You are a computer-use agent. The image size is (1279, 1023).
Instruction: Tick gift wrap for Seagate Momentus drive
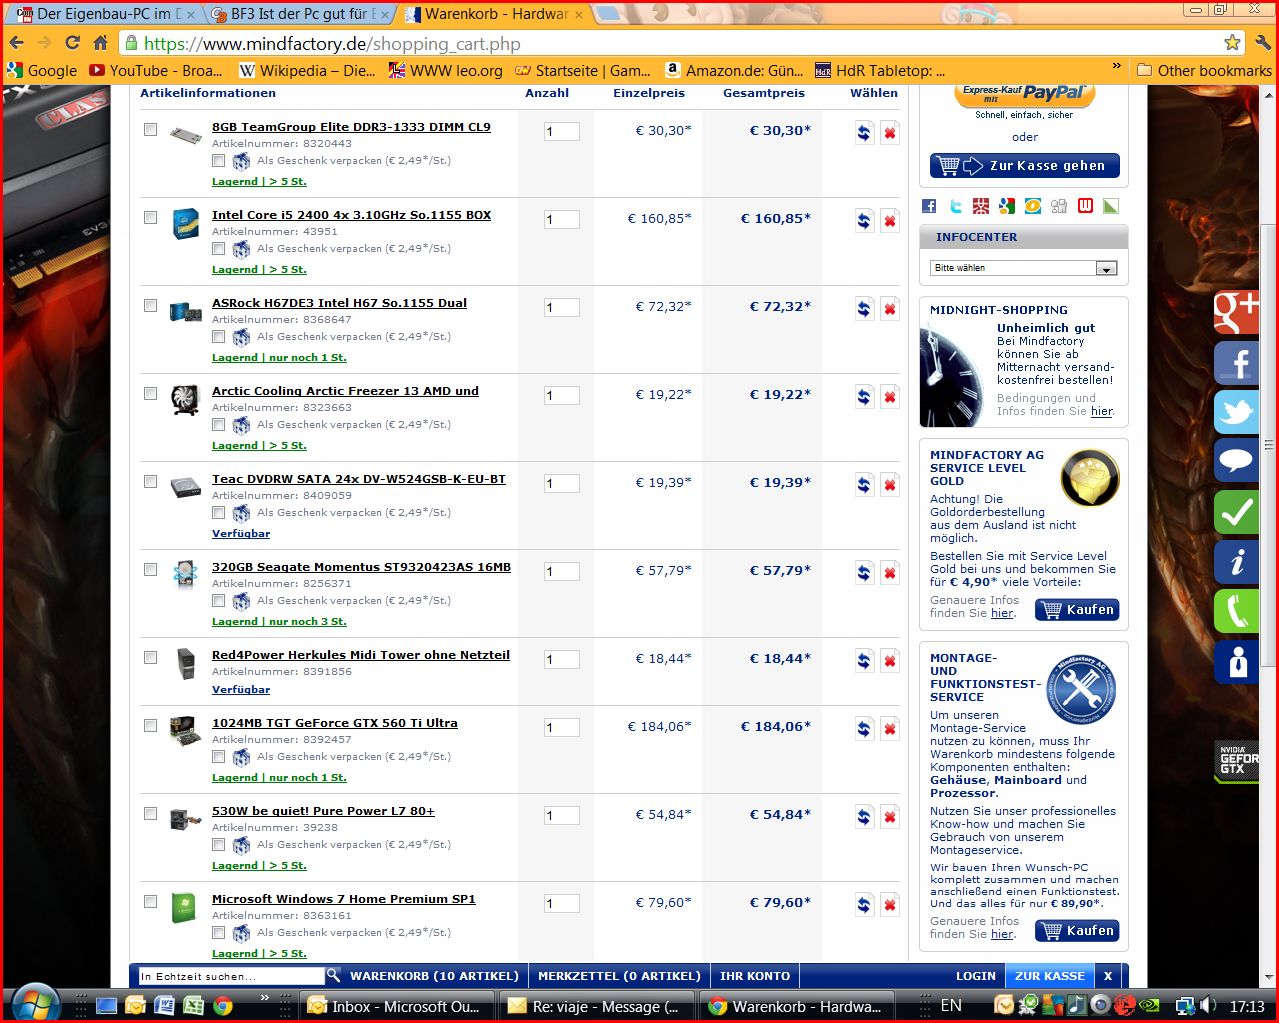coord(218,600)
